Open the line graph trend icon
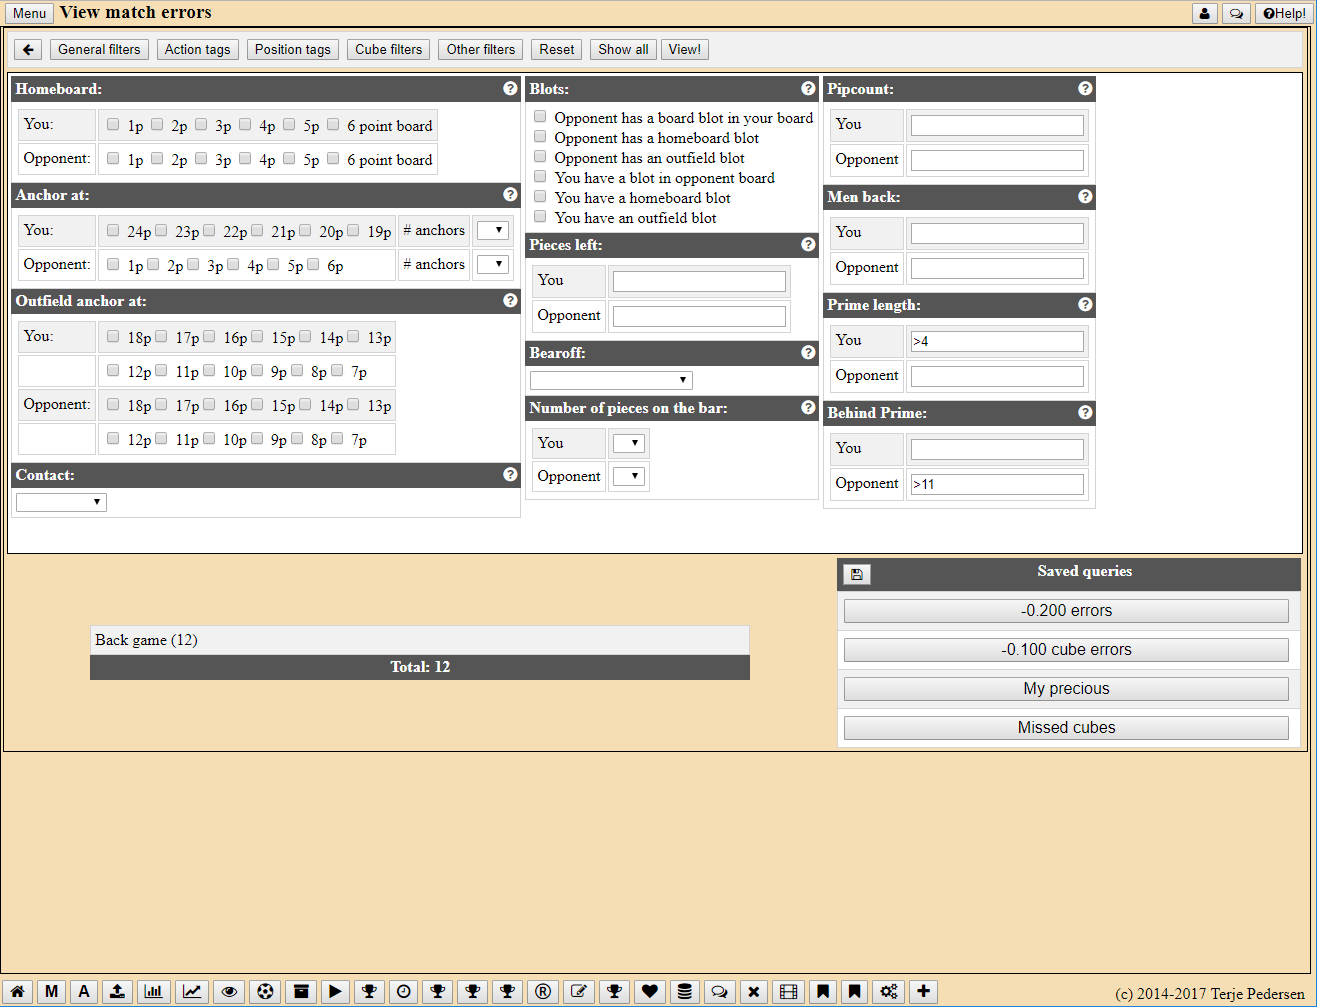 (192, 991)
